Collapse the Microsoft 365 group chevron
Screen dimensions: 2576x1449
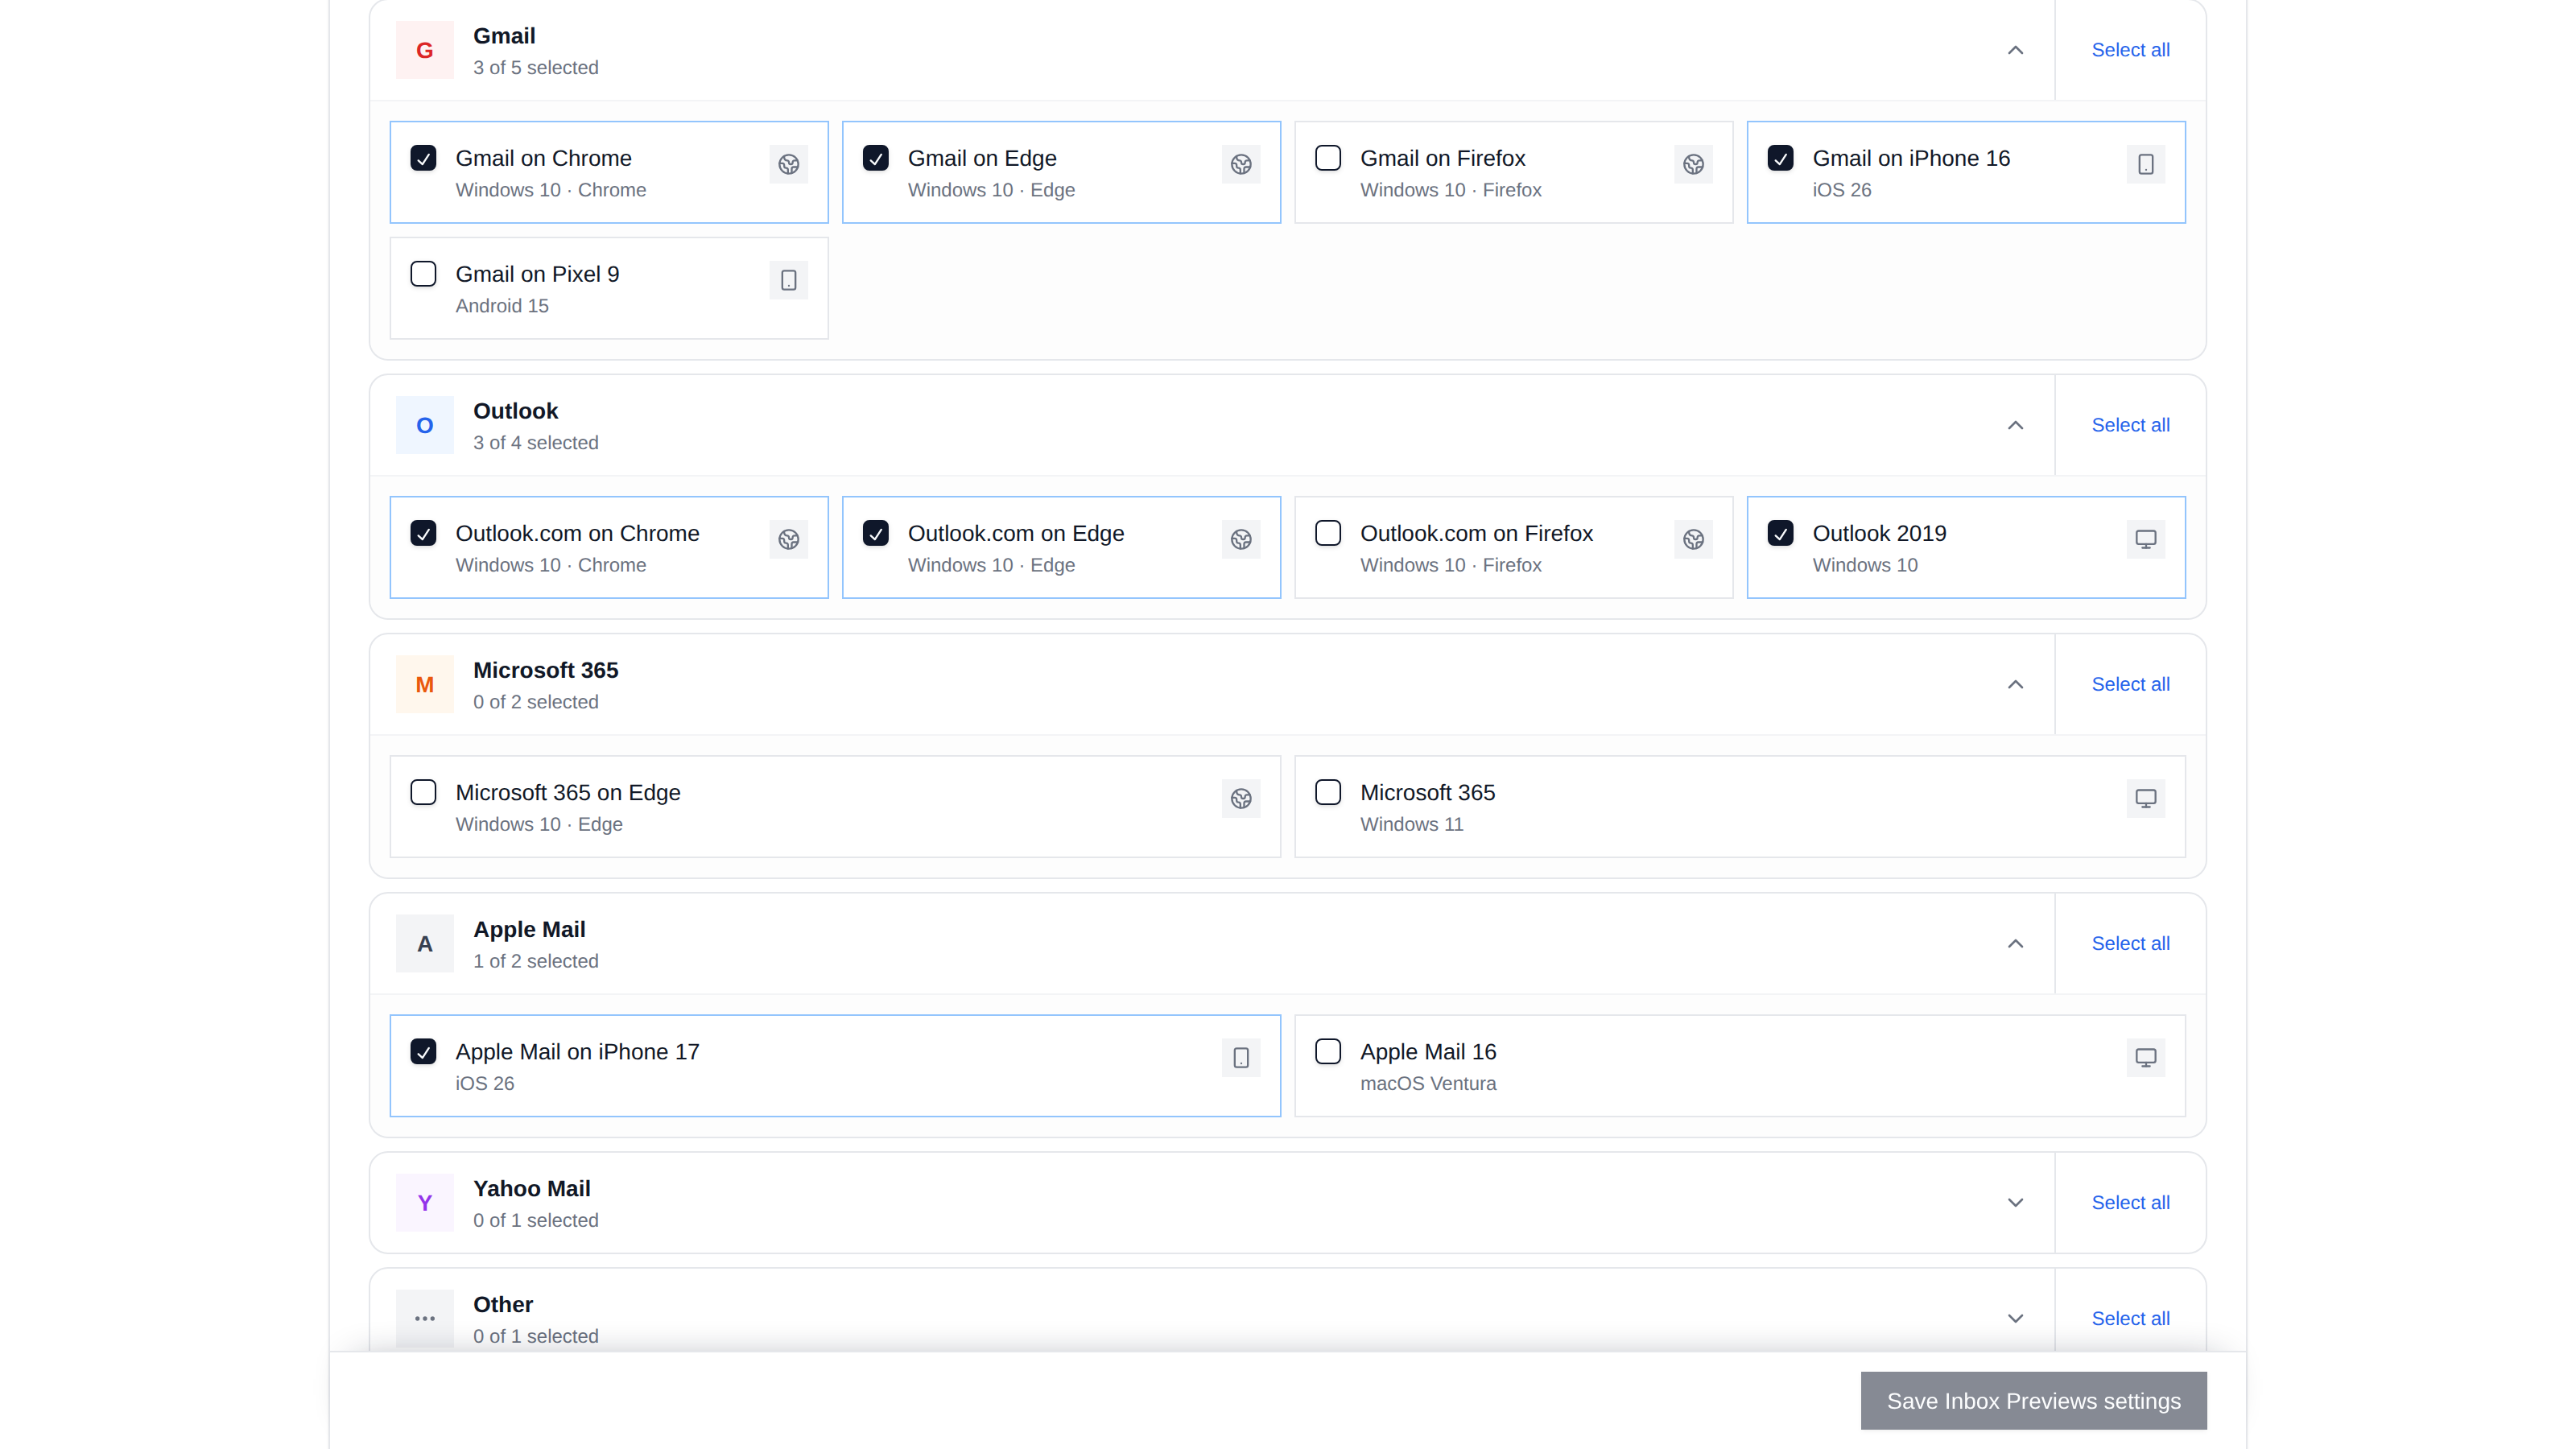point(2015,684)
